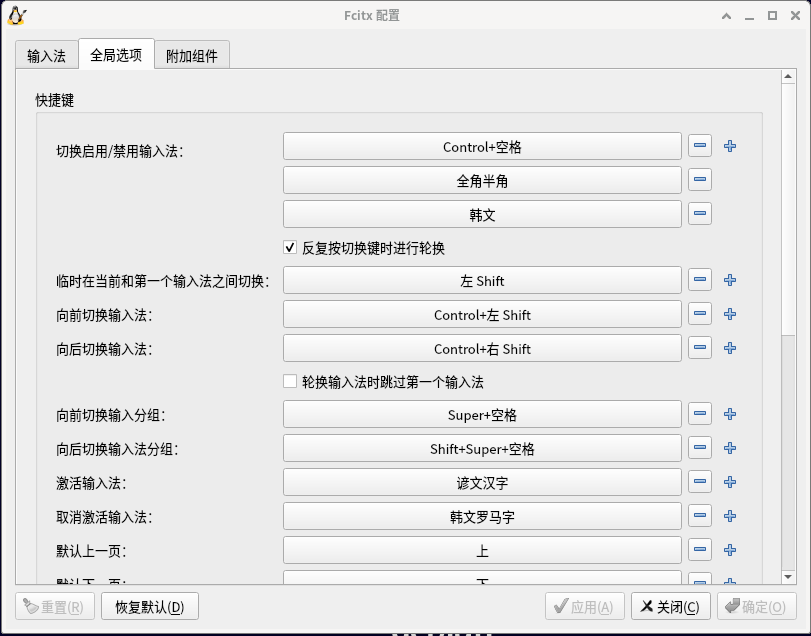Change the 上 hotkey for 默认上一页
Image resolution: width=811 pixels, height=636 pixels.
pos(482,550)
